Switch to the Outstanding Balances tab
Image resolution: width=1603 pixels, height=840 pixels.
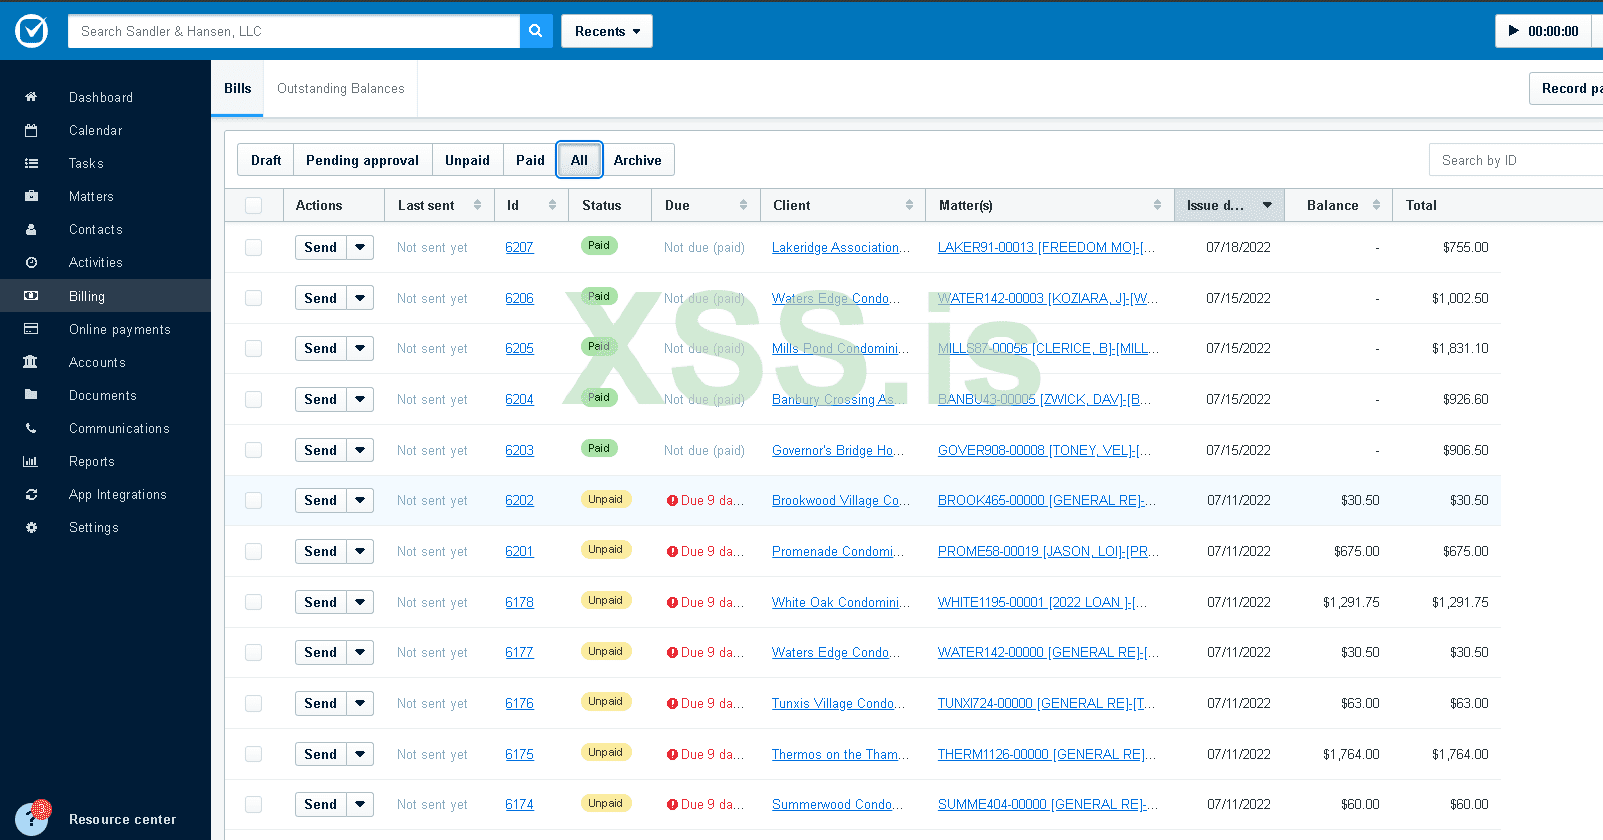340,89
